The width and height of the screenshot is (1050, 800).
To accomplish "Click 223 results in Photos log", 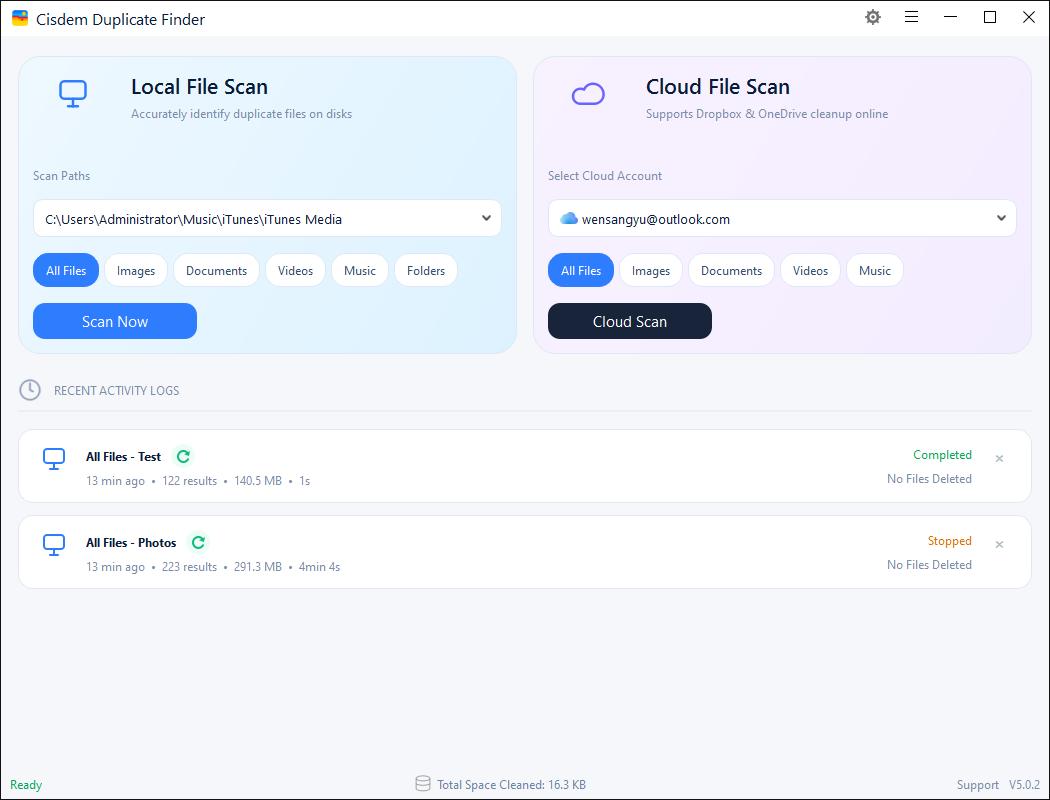I will 190,566.
